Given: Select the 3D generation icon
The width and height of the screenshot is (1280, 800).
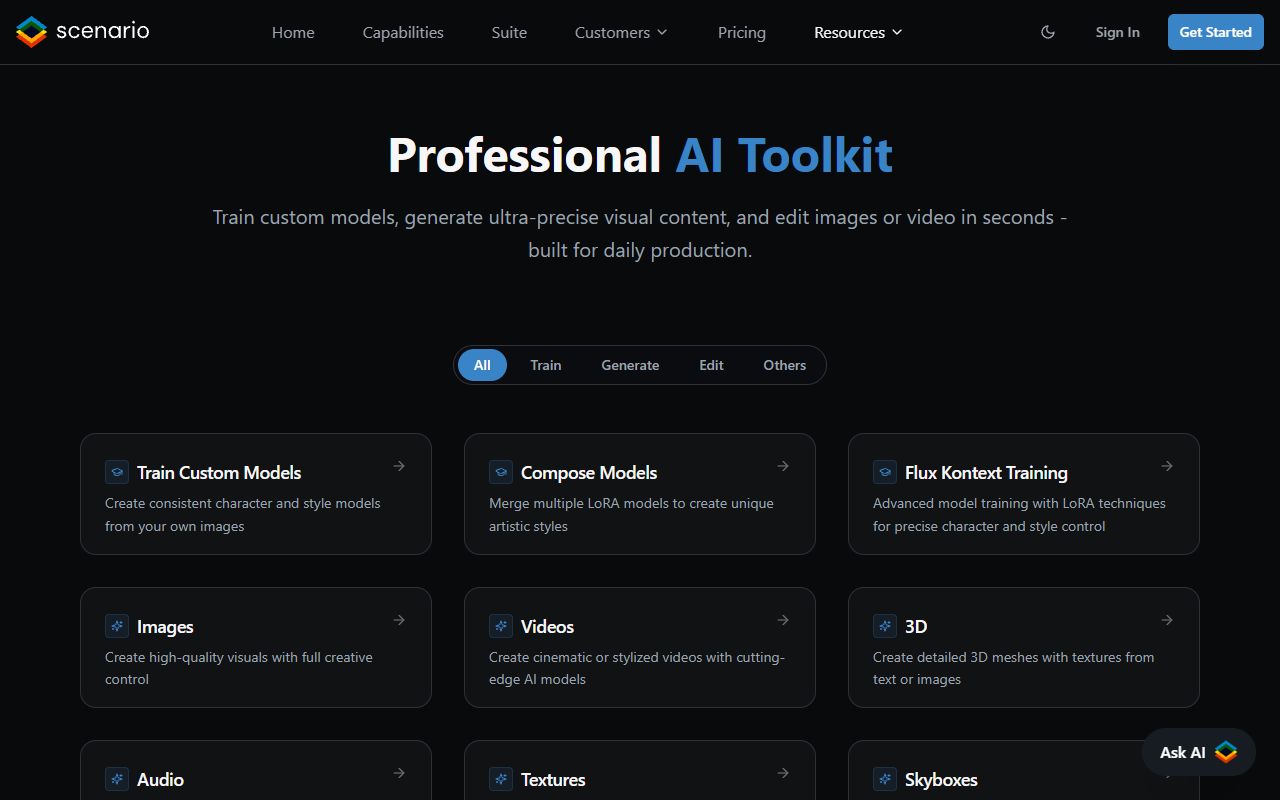Looking at the screenshot, I should [884, 625].
